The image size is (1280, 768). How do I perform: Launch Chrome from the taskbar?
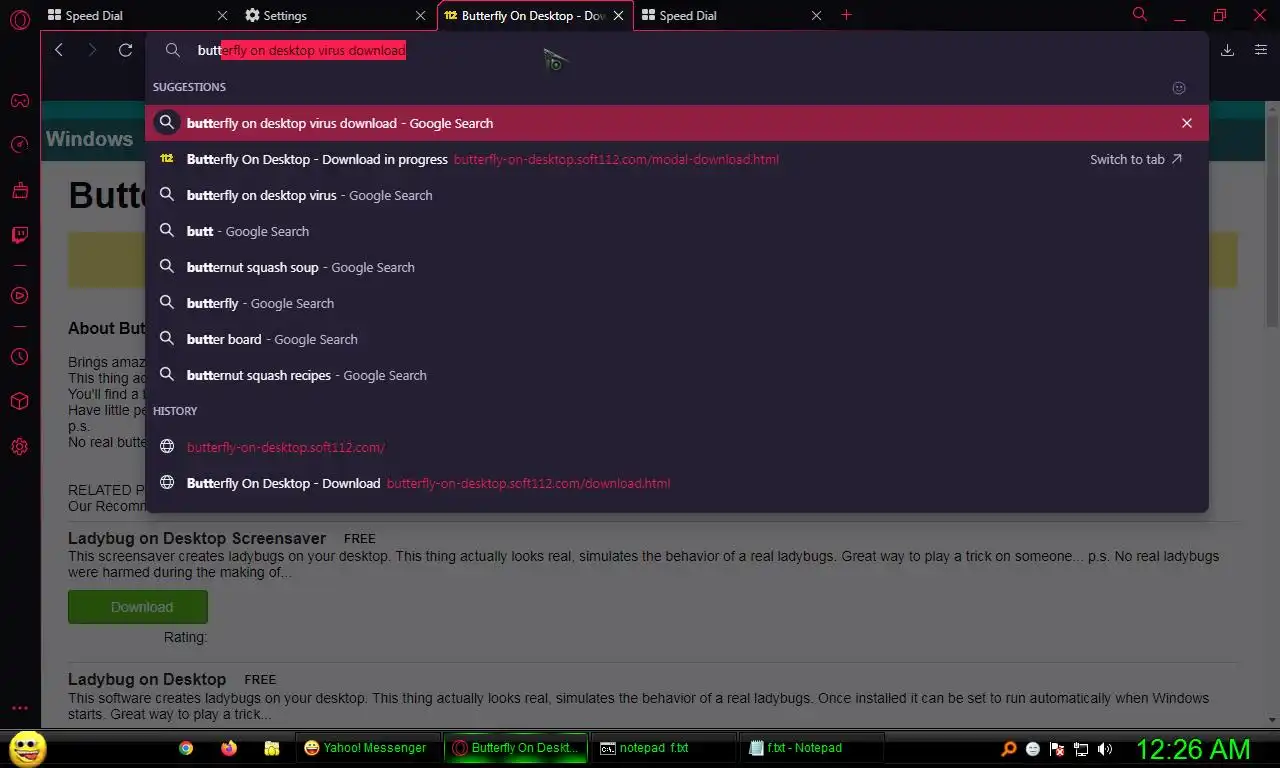tap(186, 748)
